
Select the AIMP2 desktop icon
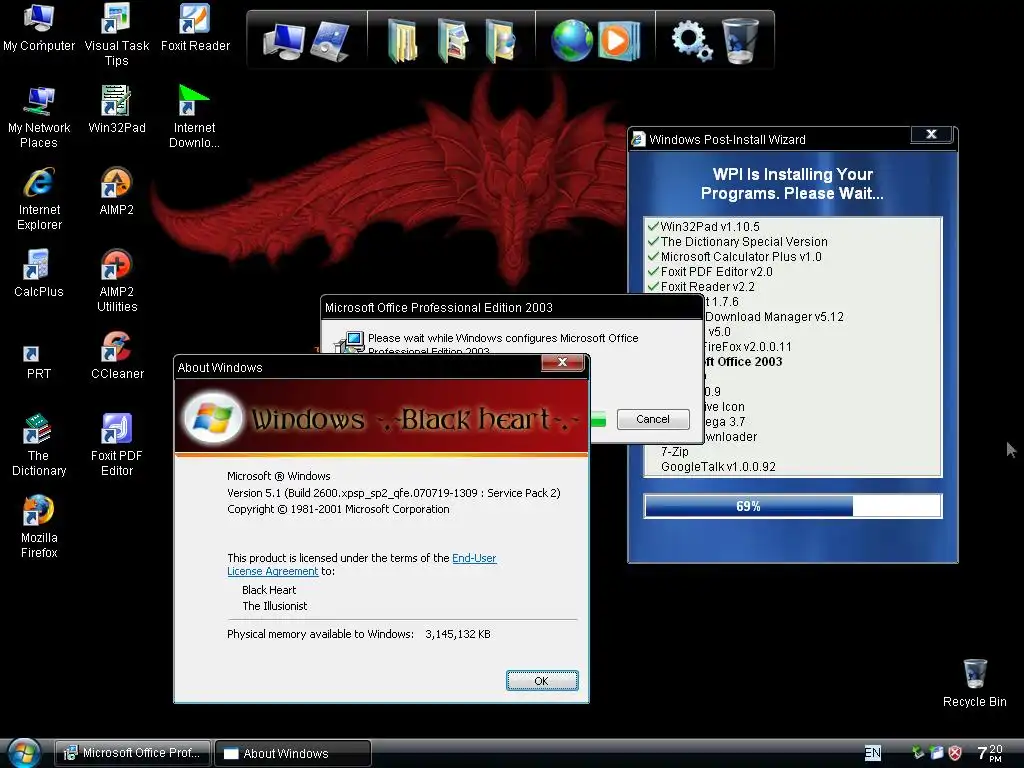point(117,191)
